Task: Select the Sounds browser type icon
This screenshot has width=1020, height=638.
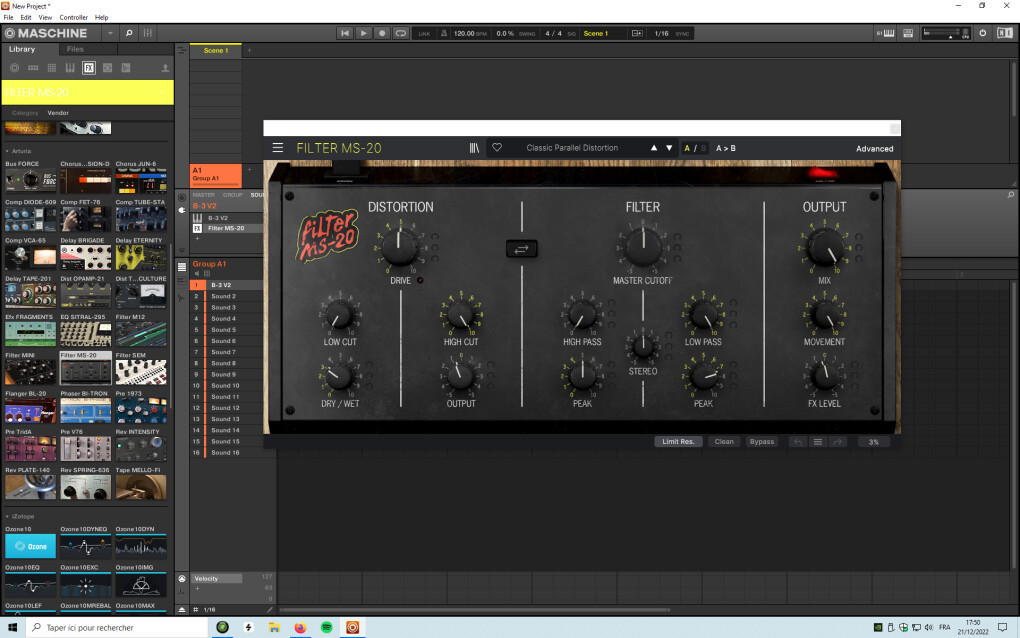Action: click(x=51, y=68)
